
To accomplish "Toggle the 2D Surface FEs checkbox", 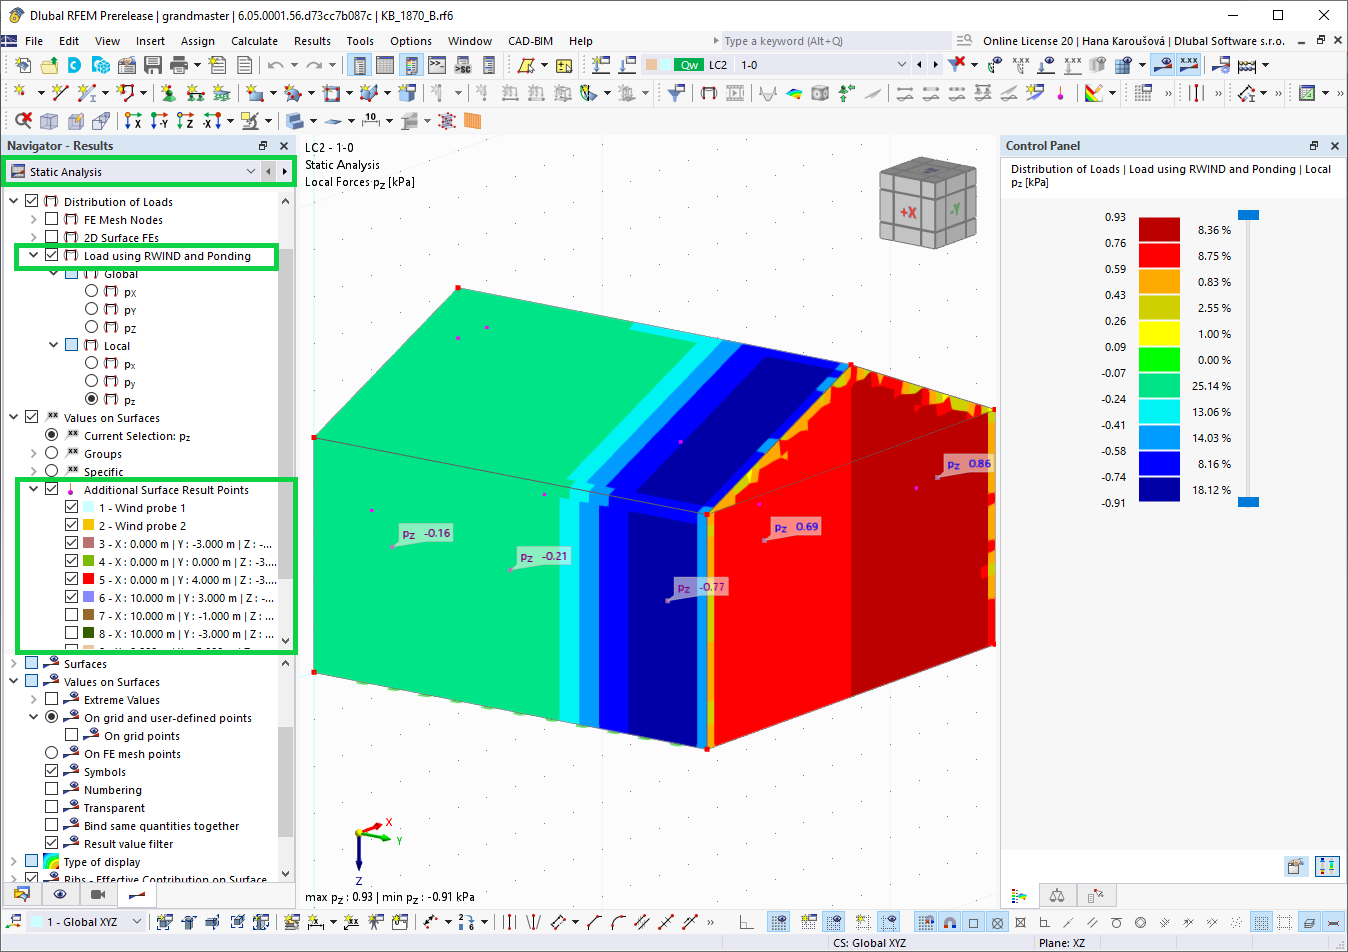I will coord(51,237).
